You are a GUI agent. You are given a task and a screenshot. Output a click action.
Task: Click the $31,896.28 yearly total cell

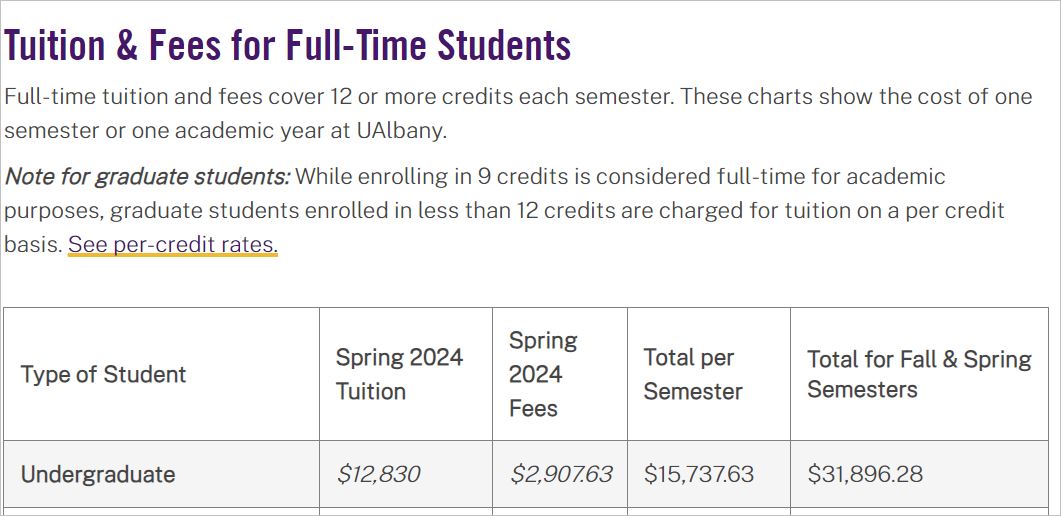(865, 474)
